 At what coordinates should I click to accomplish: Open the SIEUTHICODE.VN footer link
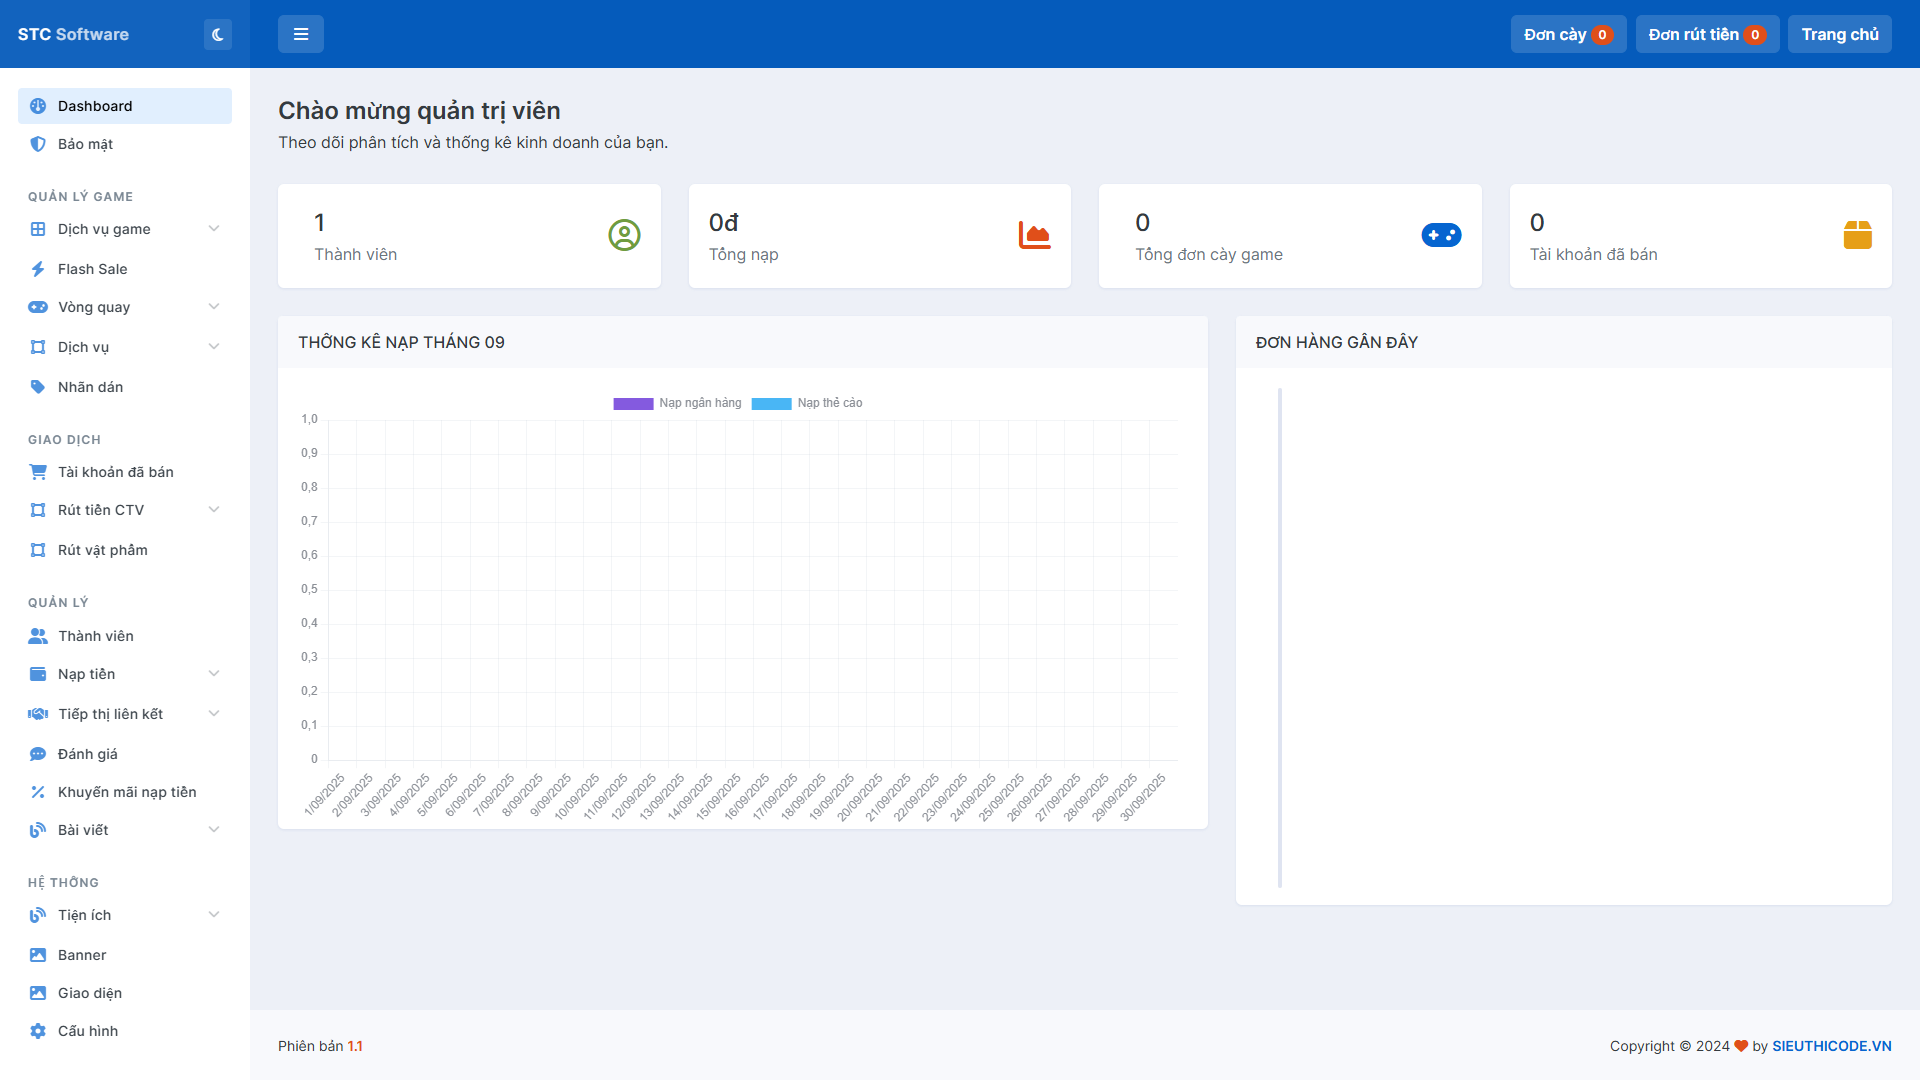(x=1831, y=1046)
